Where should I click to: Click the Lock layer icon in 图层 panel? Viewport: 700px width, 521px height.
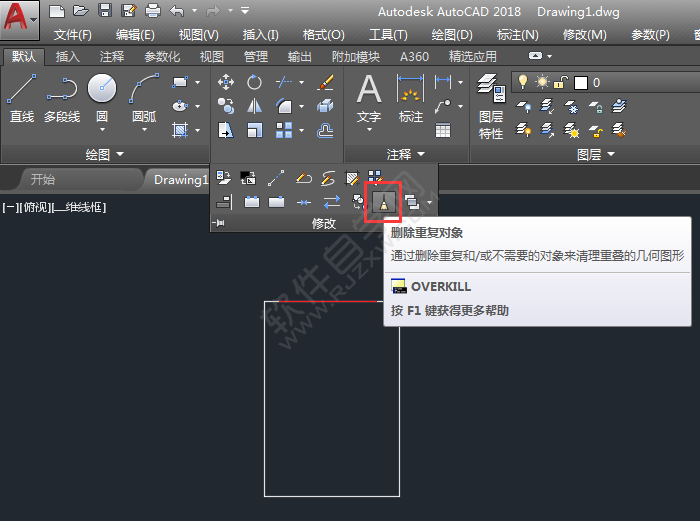click(x=596, y=106)
